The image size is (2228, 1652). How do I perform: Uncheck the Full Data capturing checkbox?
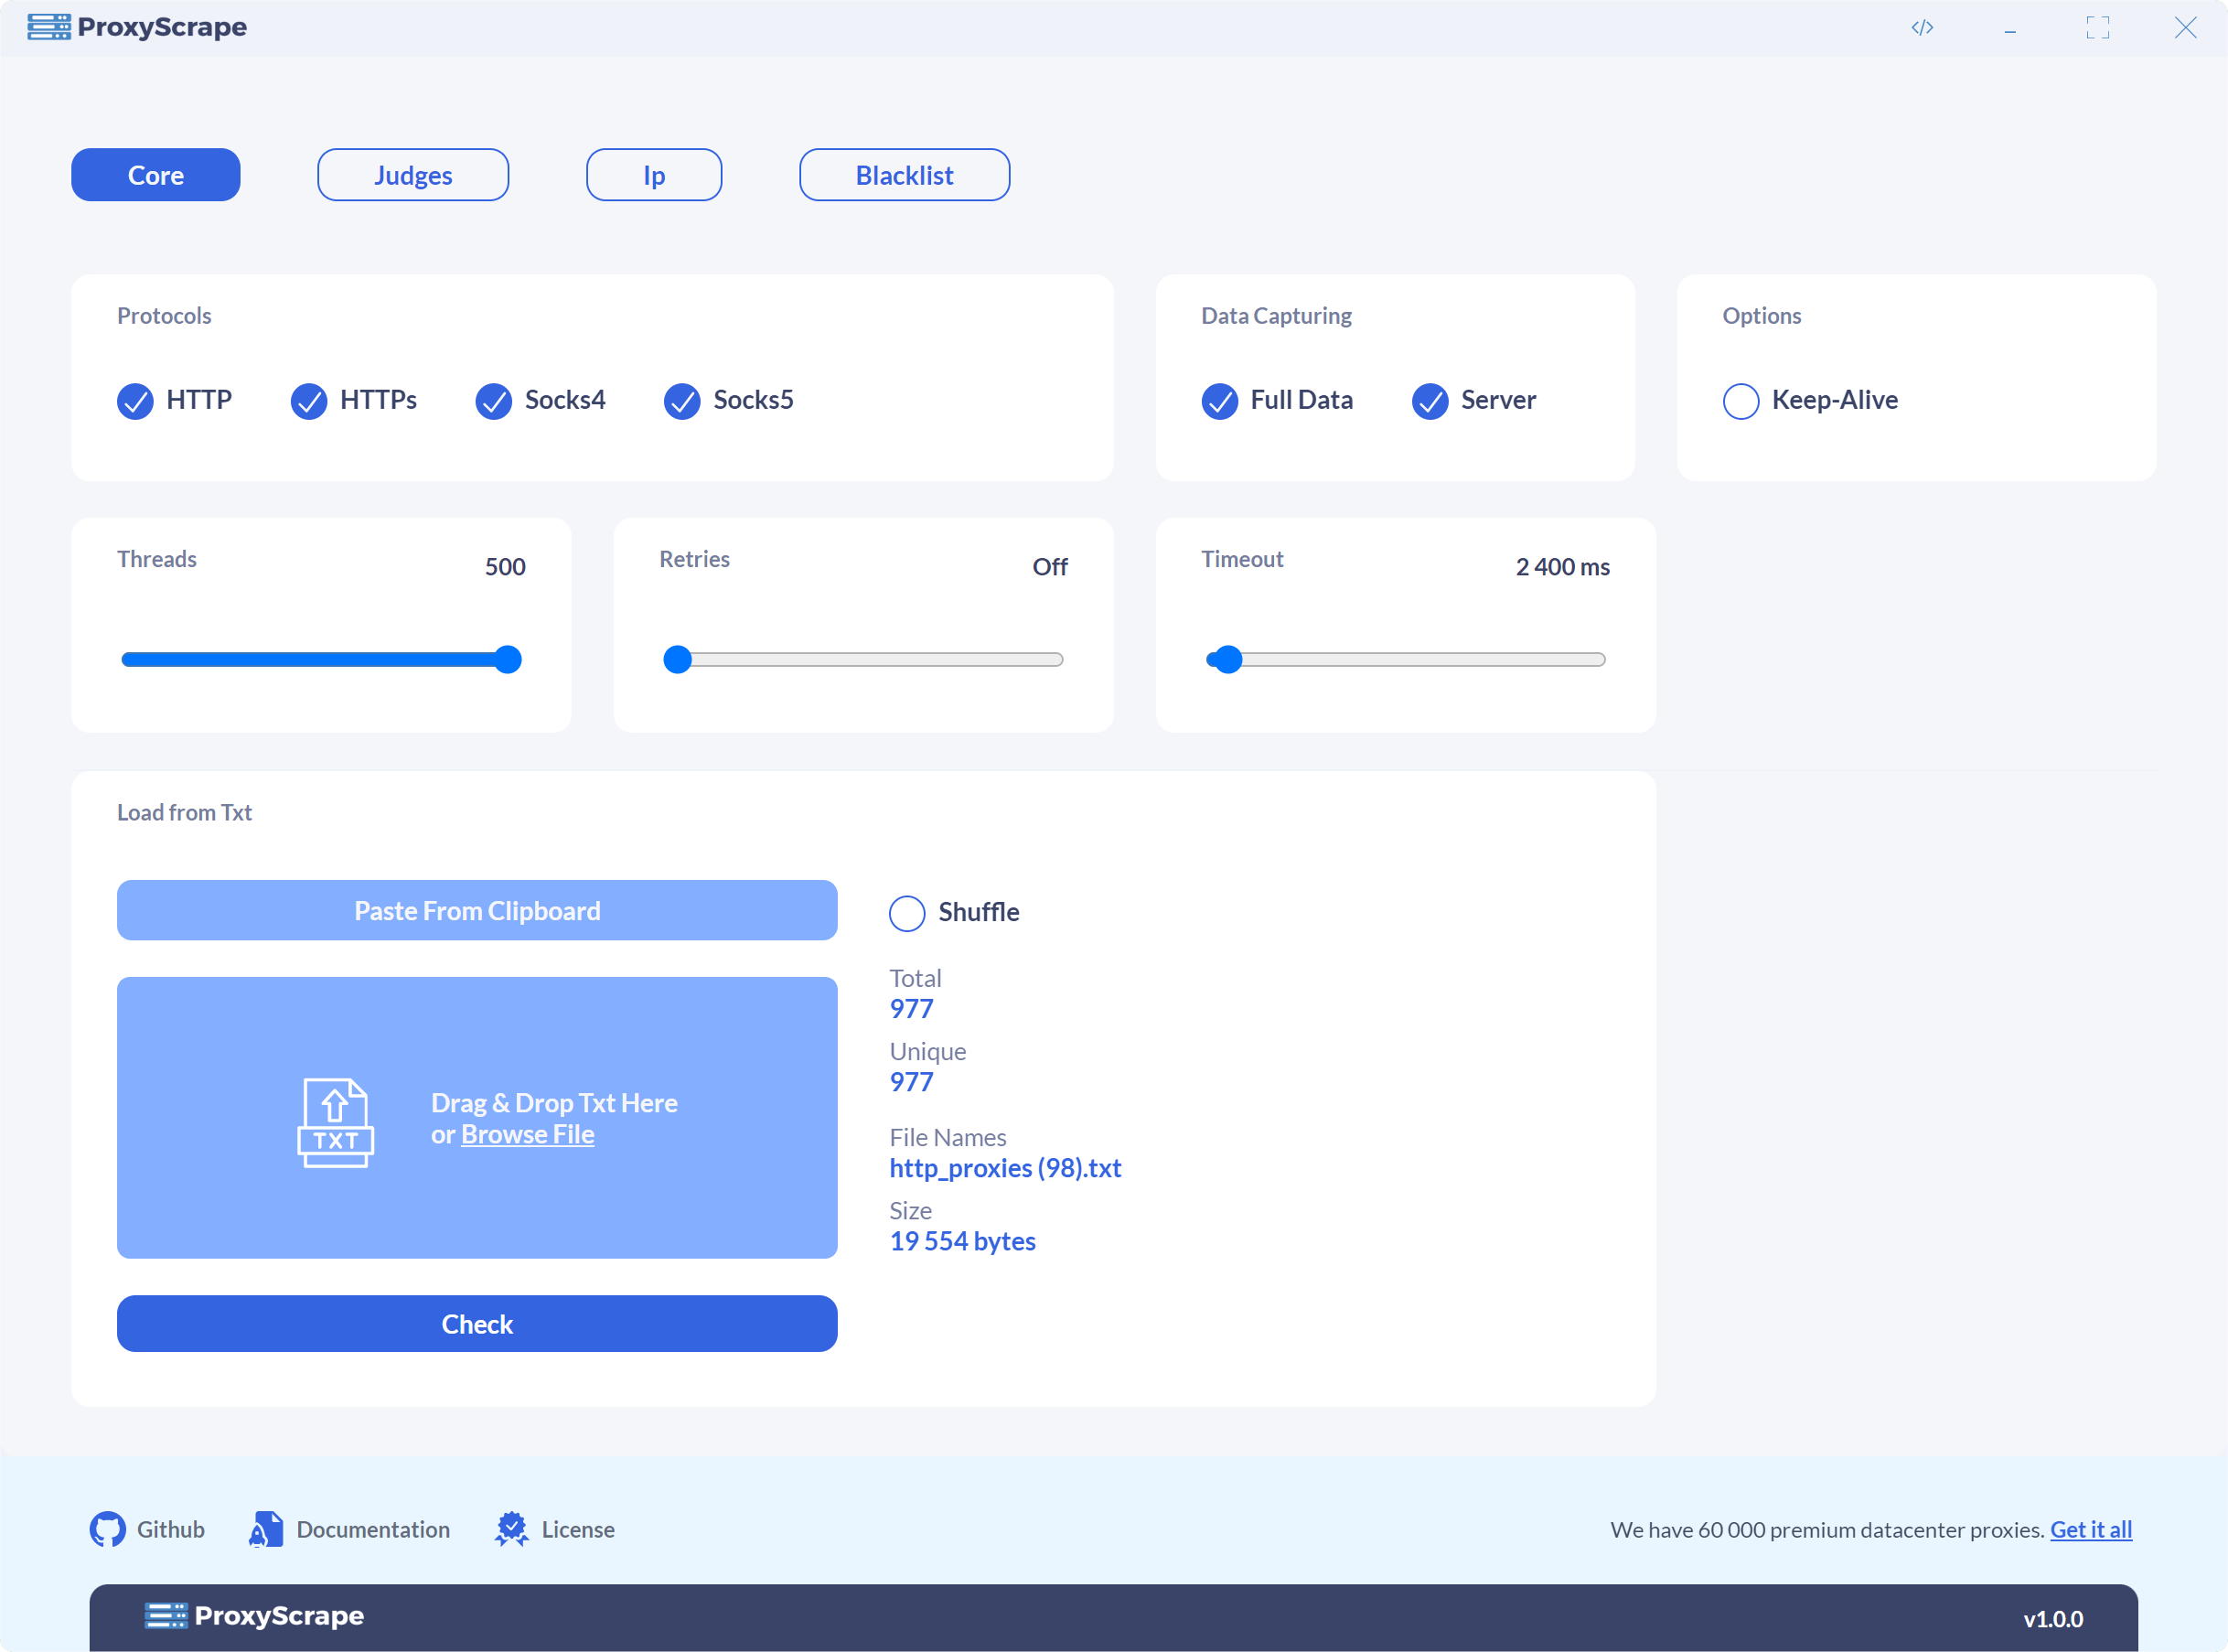click(1220, 401)
